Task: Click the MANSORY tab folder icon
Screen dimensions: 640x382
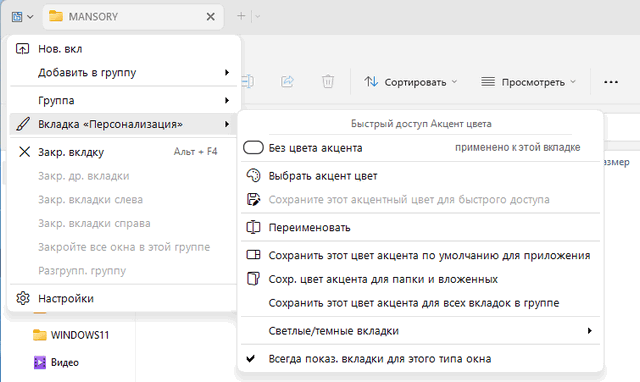Action: pos(56,16)
